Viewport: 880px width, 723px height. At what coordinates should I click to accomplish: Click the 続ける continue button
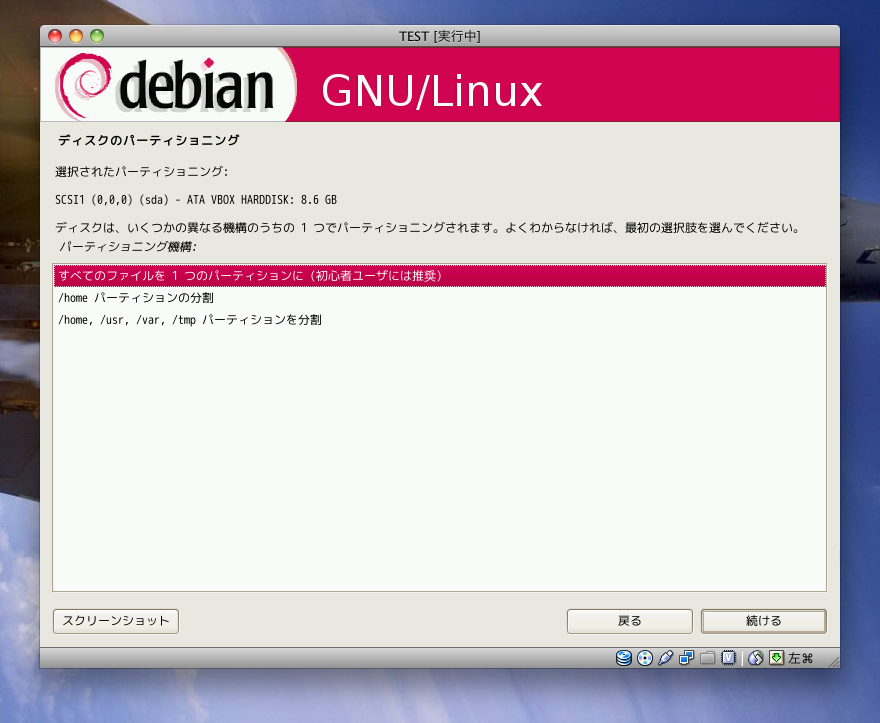[763, 621]
